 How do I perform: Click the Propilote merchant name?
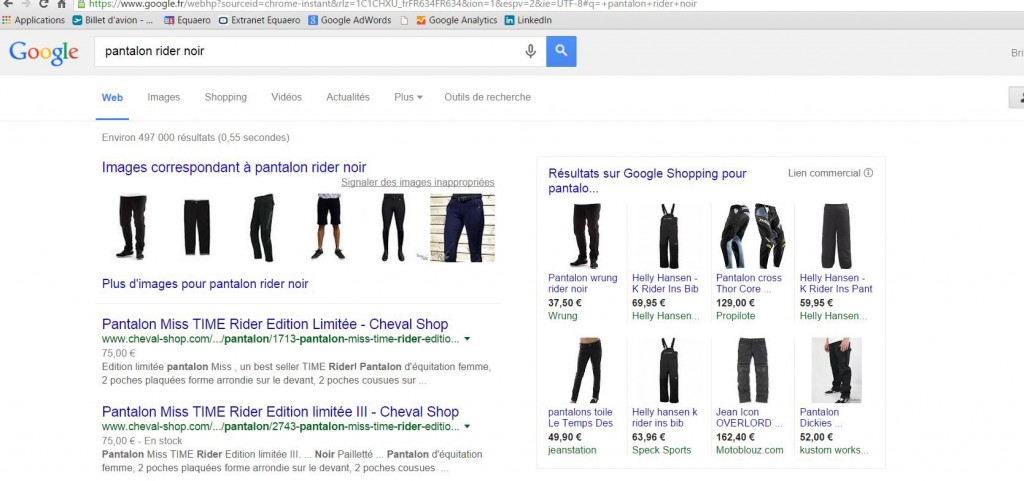(735, 316)
